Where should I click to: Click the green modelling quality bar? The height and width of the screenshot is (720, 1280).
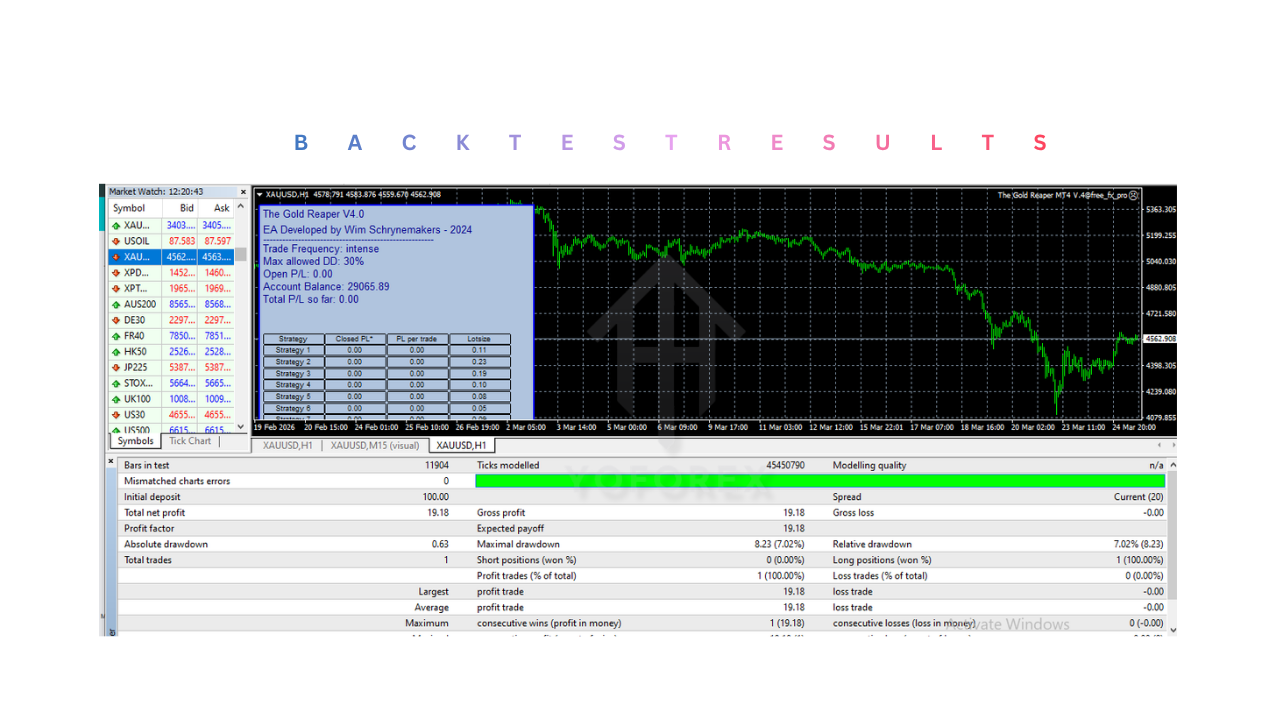(x=820, y=481)
